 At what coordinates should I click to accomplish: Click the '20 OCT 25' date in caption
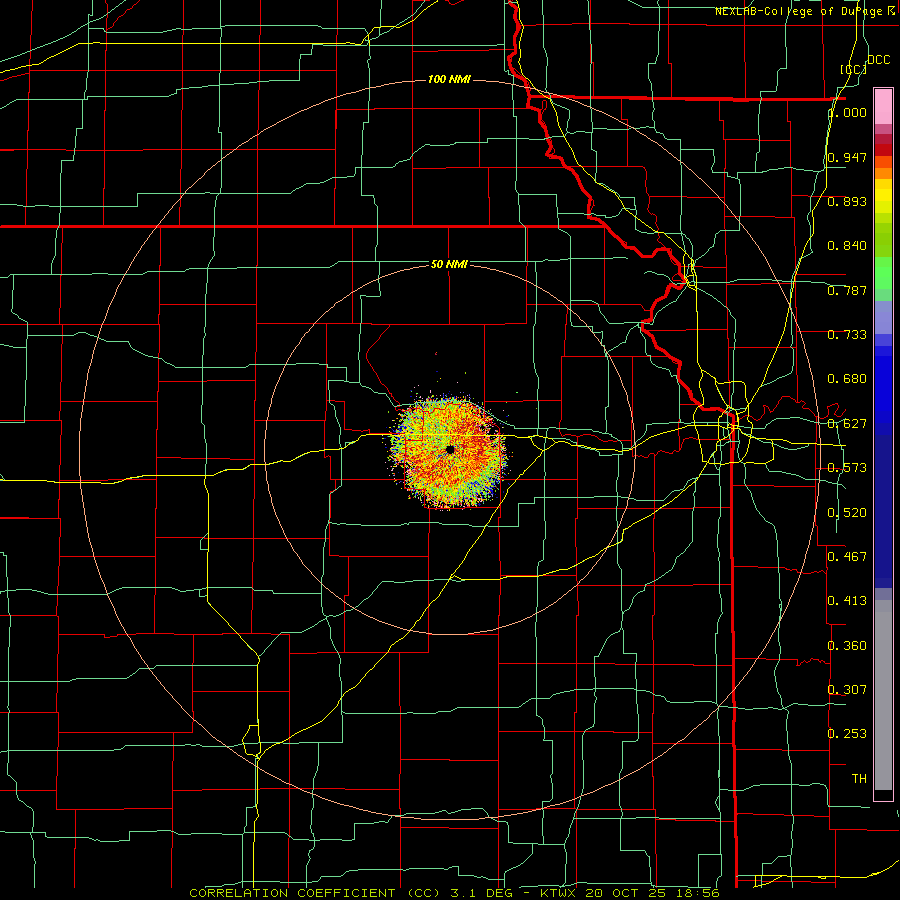(x=624, y=893)
